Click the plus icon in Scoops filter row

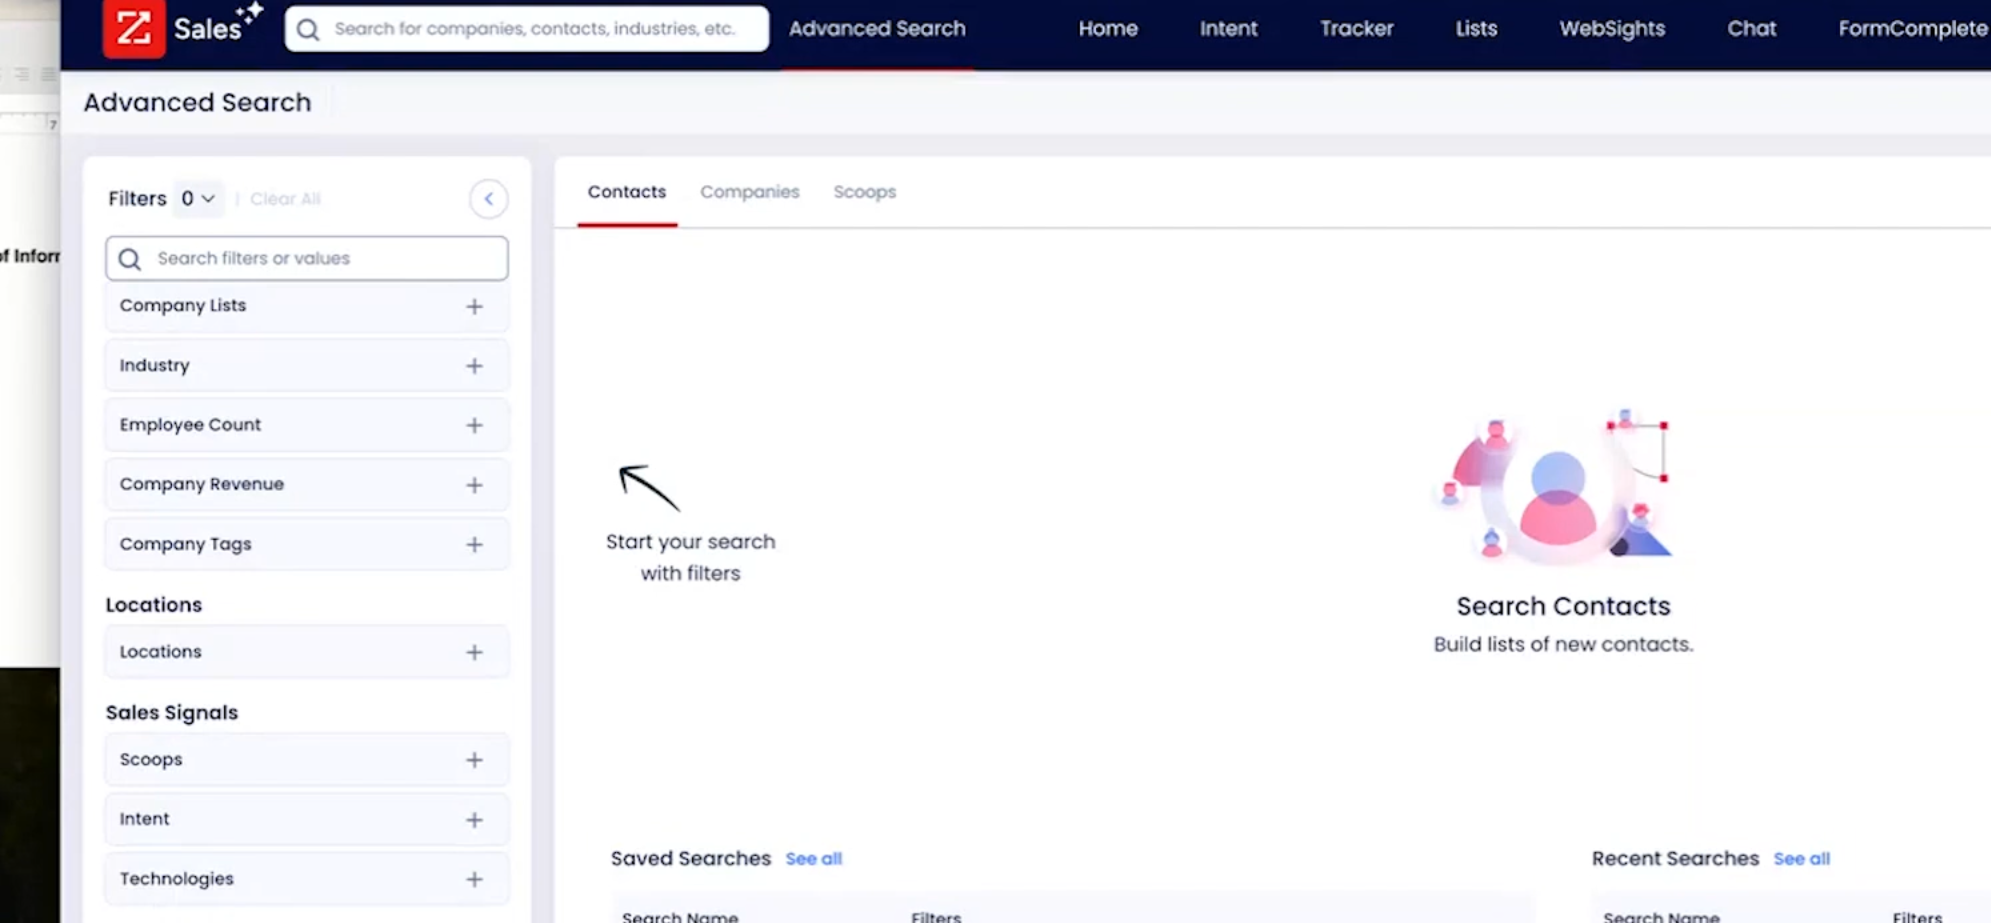(475, 760)
